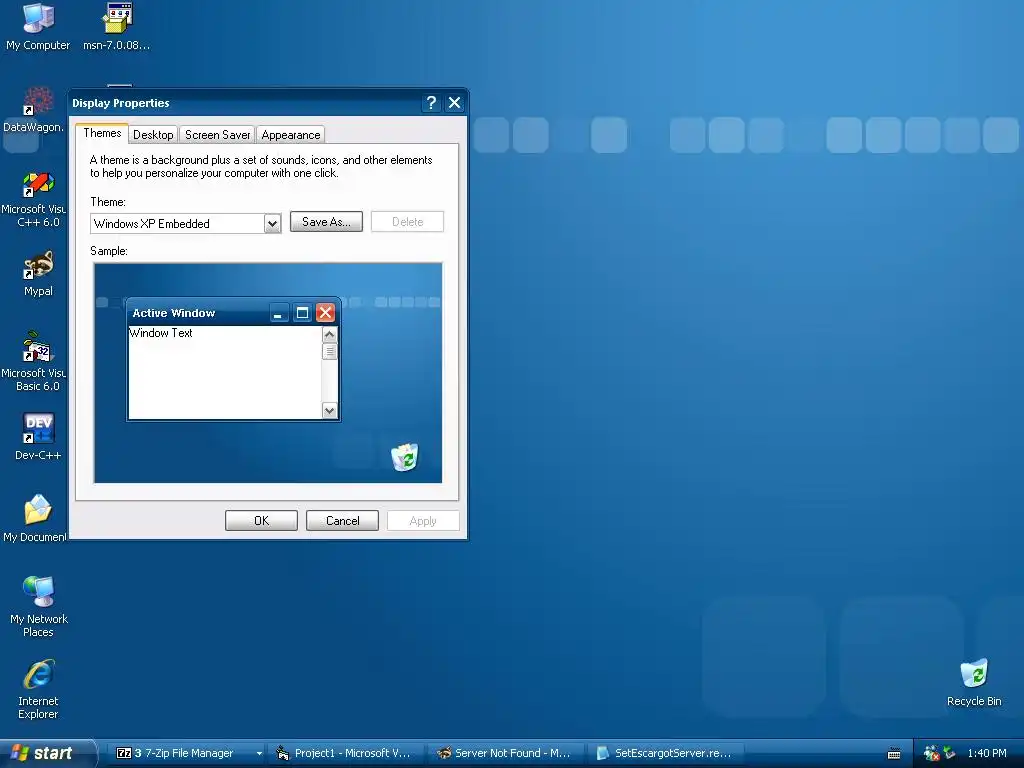The height and width of the screenshot is (768, 1024).
Task: Click the Safely Remove Hardware tray icon
Action: point(950,753)
